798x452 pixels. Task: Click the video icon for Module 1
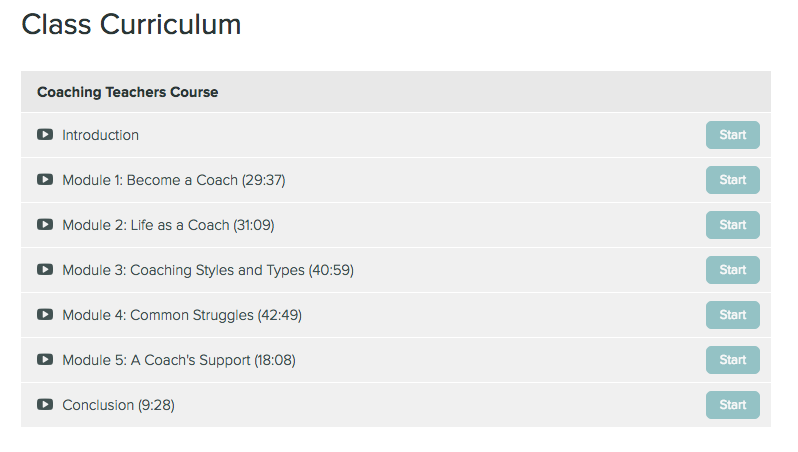pos(45,180)
